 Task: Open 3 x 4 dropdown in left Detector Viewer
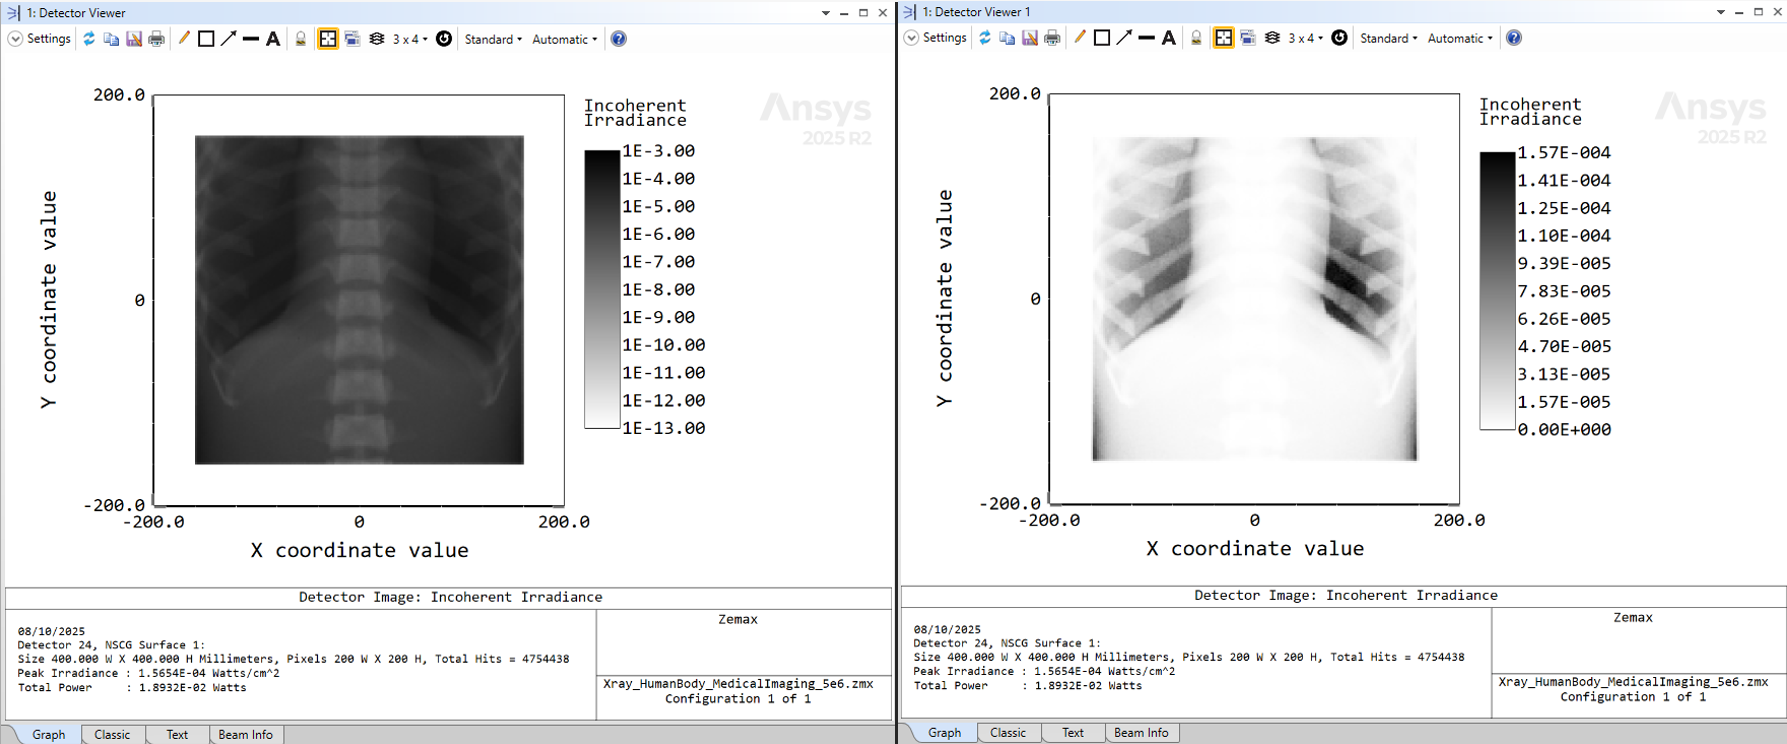point(409,39)
